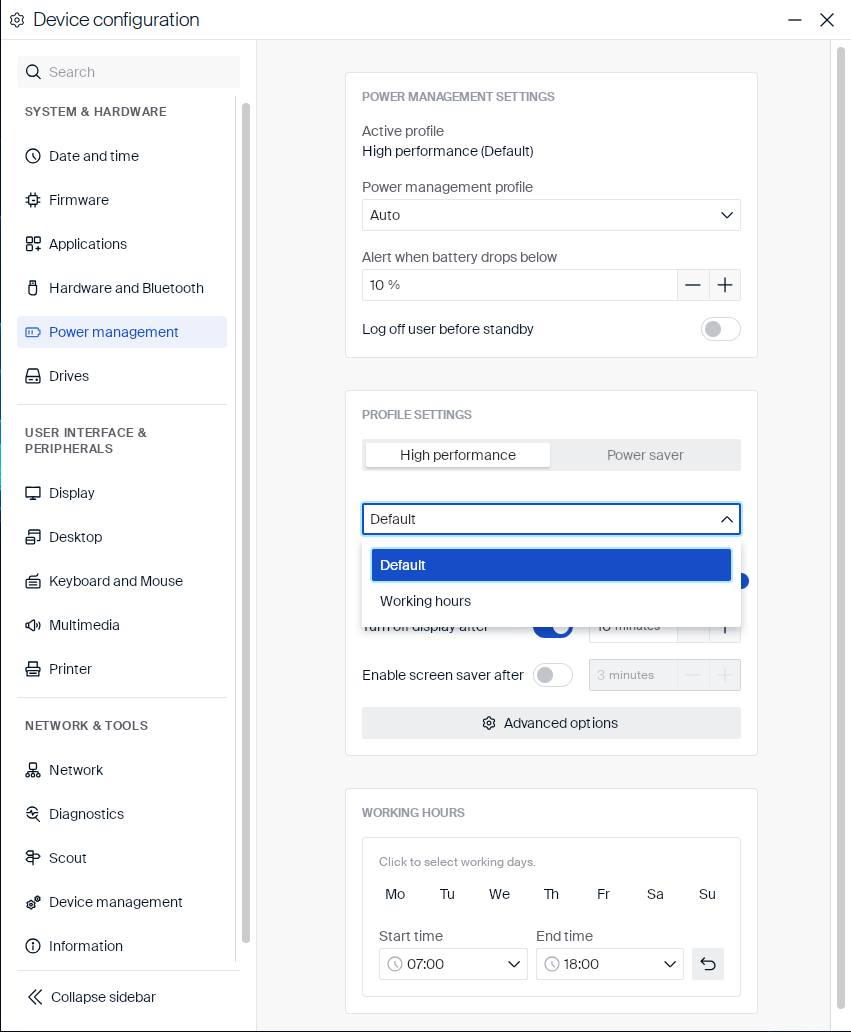Viewport: 851px width, 1032px height.
Task: Click the main panel vertical scrollbar
Action: pos(840,528)
